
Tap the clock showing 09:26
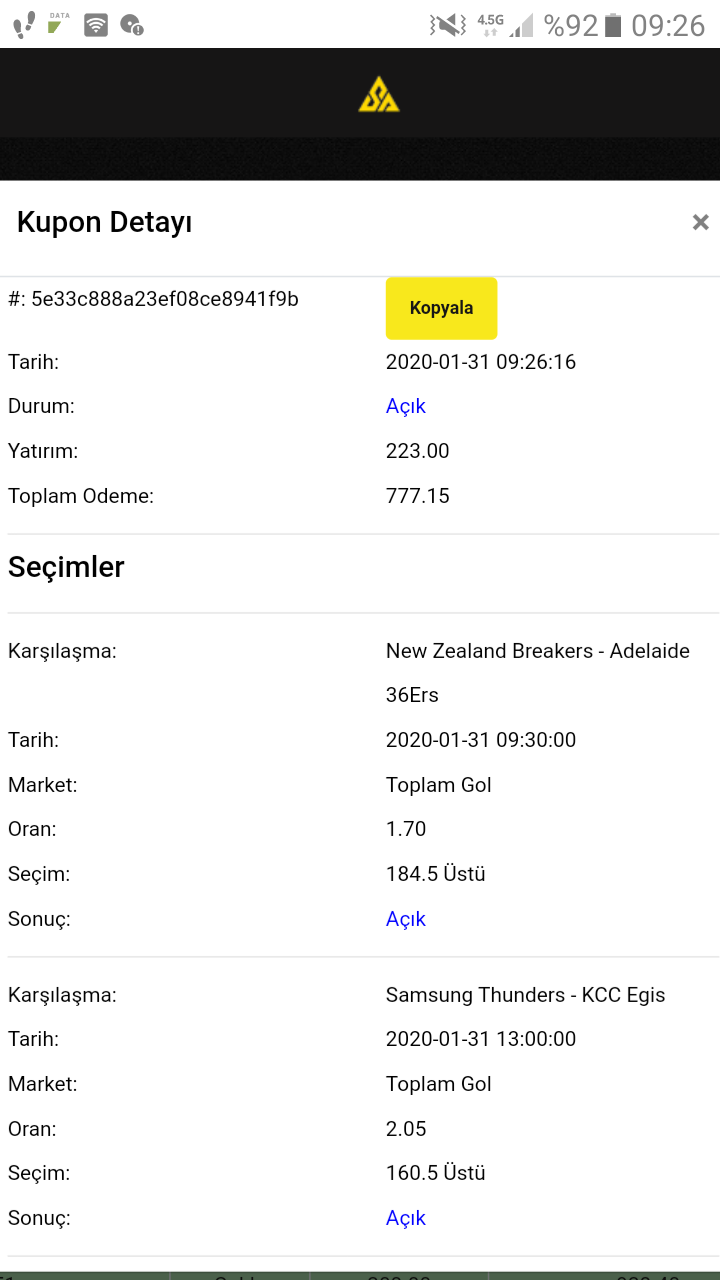(669, 25)
